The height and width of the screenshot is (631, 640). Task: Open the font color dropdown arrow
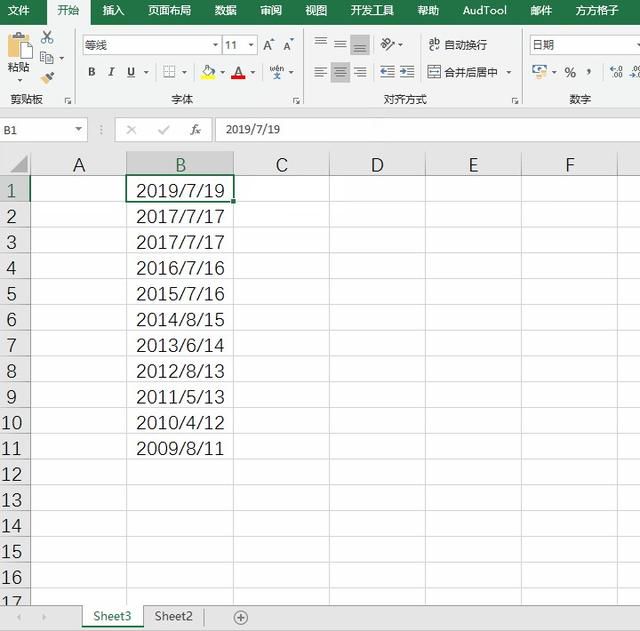click(x=253, y=72)
